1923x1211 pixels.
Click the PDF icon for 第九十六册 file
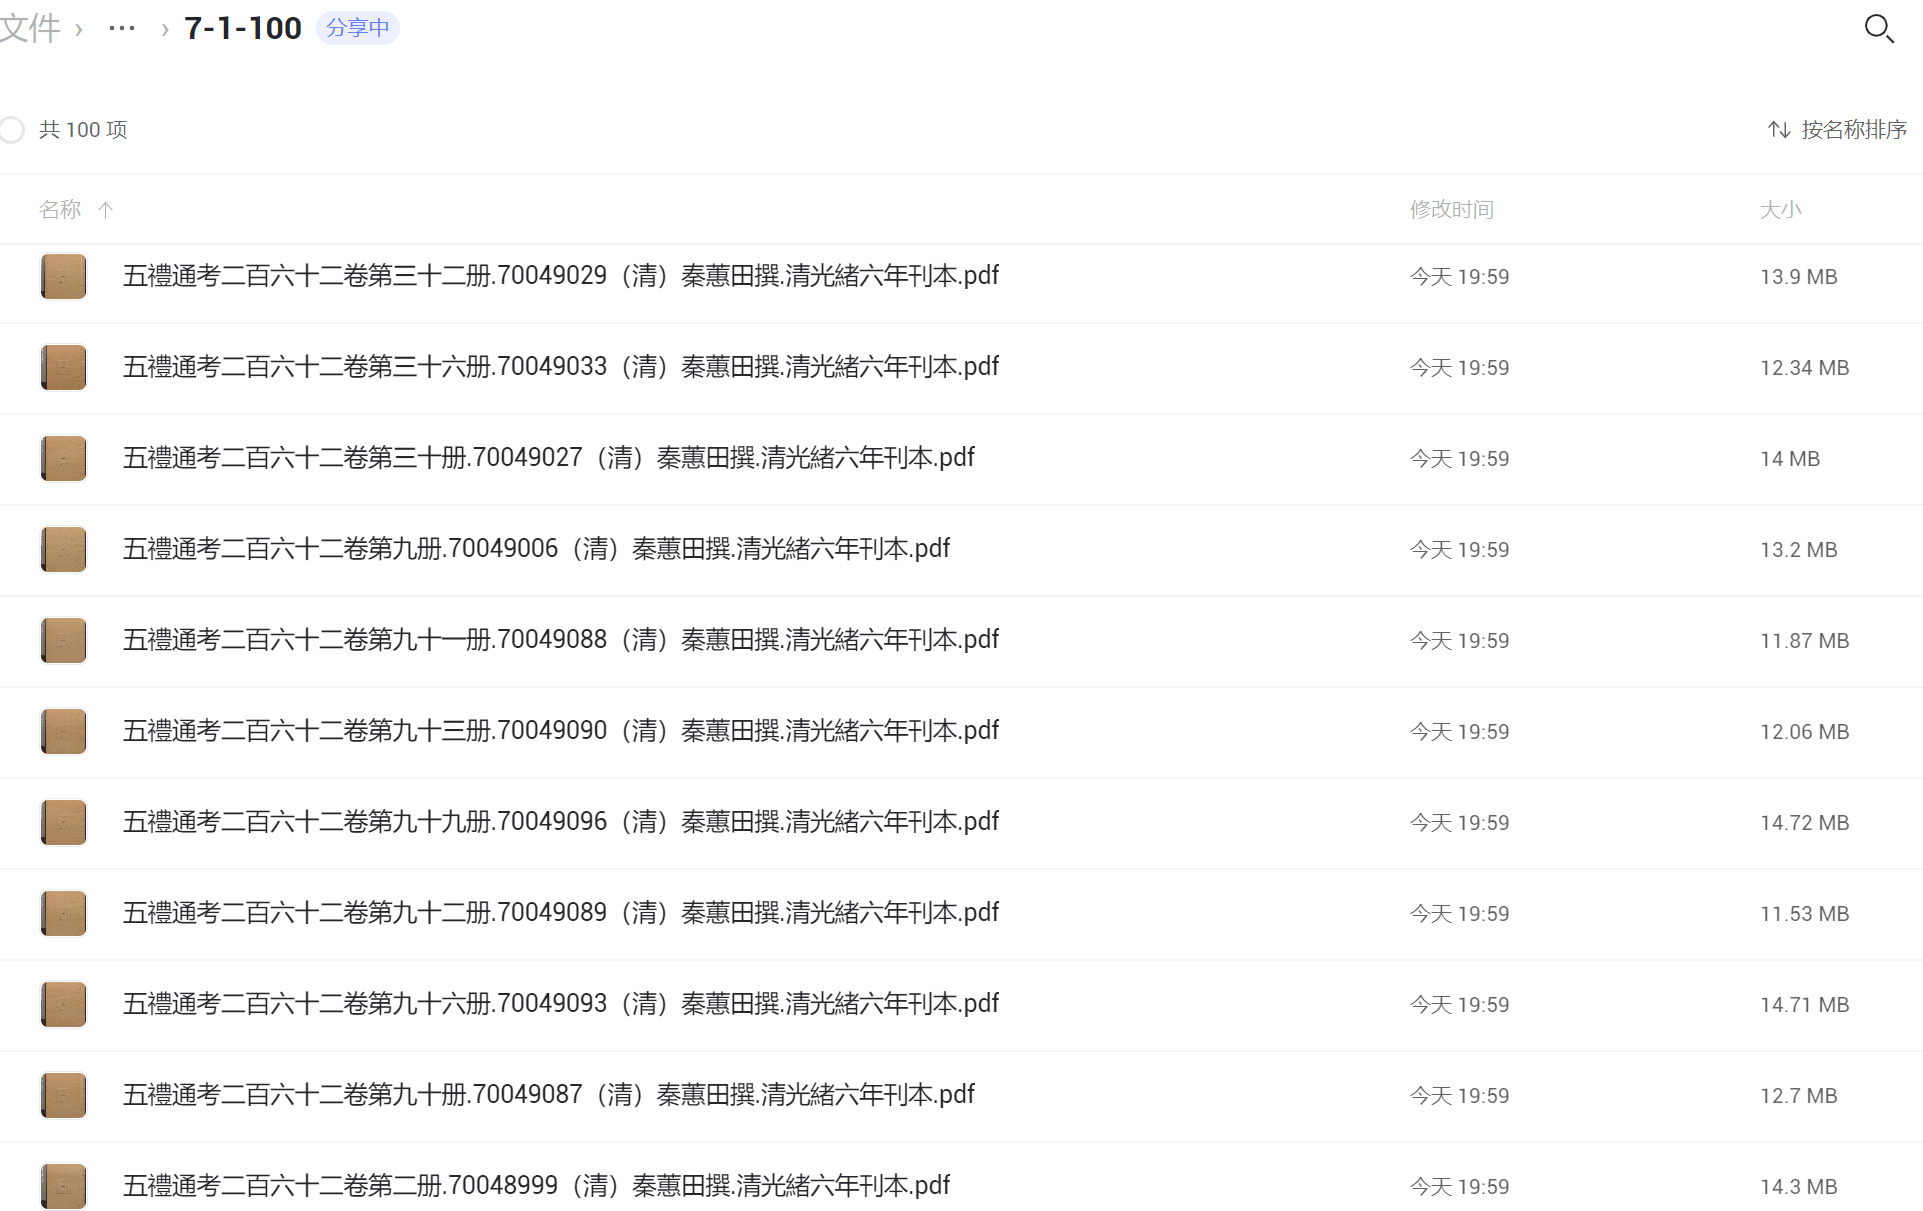coord(63,1005)
